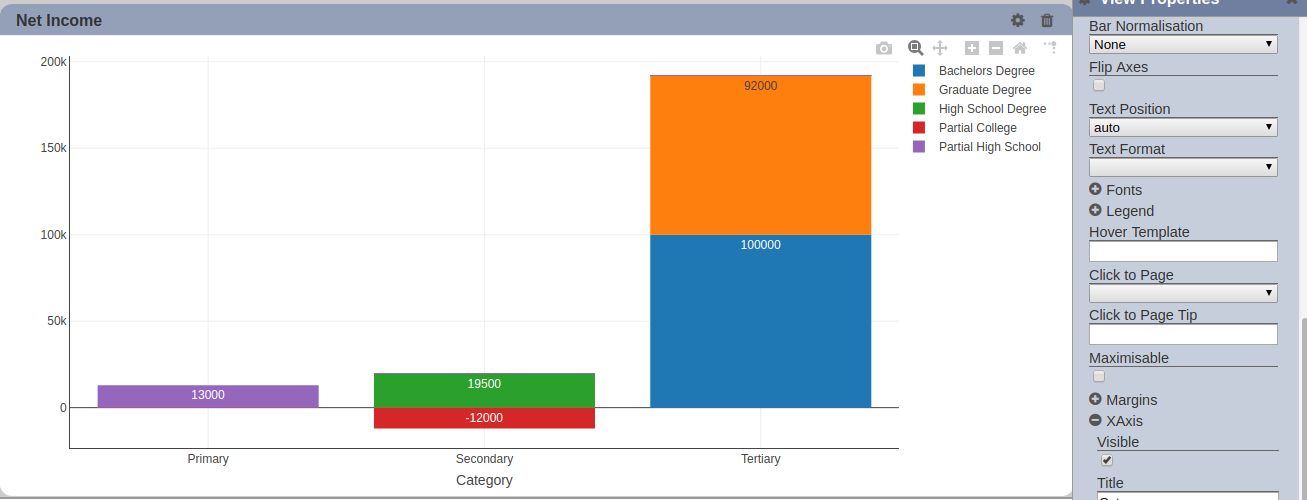
Task: Open the Bar Normalisation dropdown
Action: (x=1183, y=44)
